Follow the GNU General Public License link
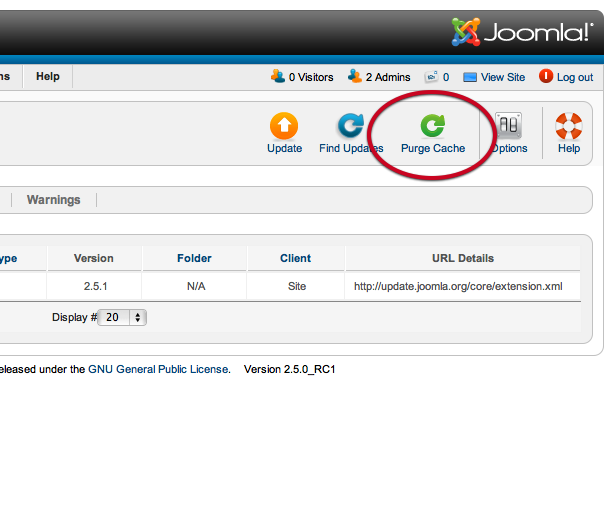 point(158,369)
